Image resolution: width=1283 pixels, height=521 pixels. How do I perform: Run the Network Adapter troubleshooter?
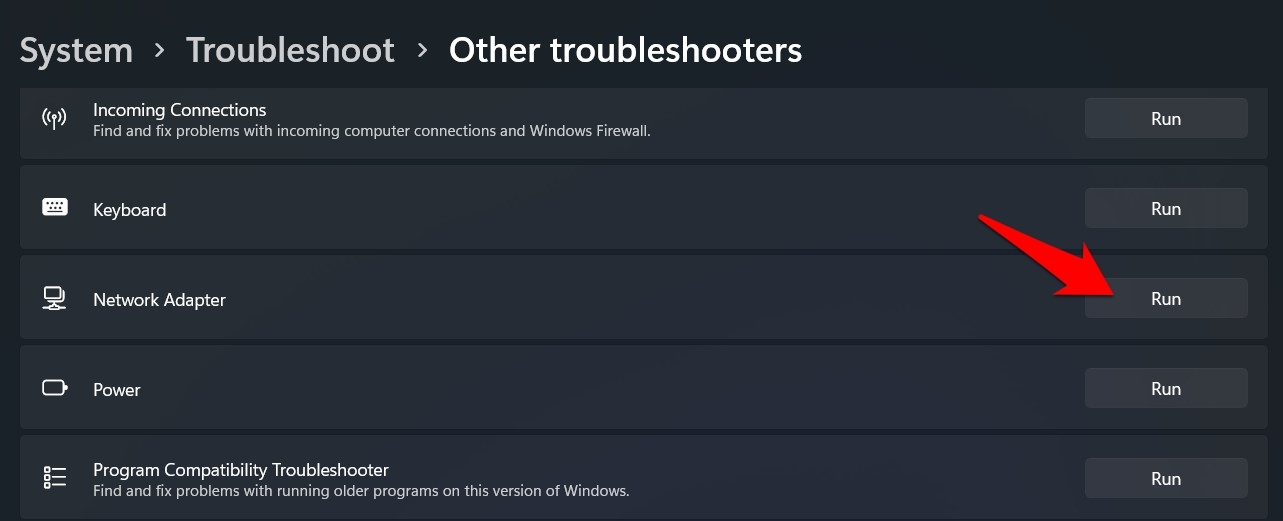[1165, 298]
